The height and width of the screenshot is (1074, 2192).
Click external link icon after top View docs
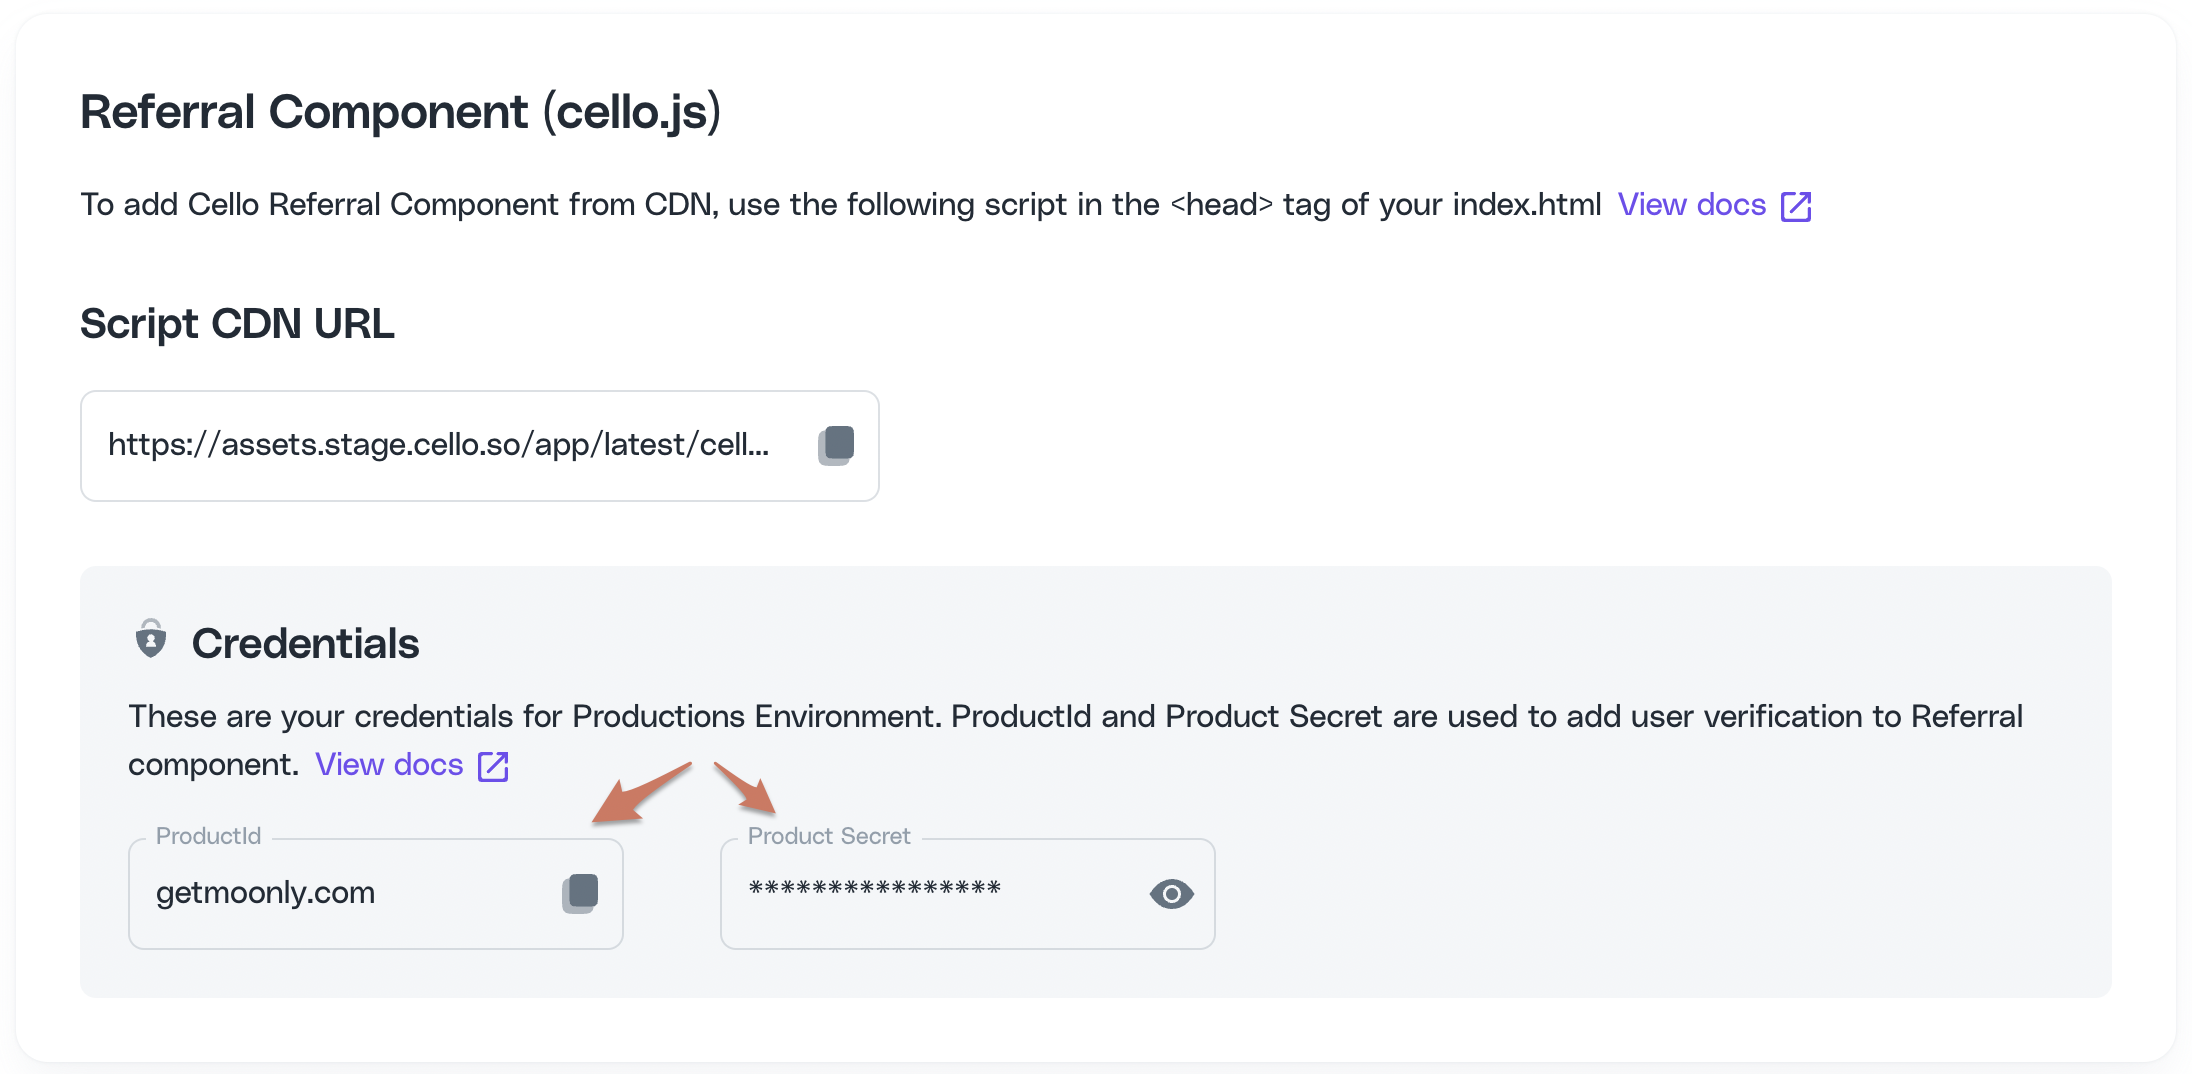(1796, 206)
